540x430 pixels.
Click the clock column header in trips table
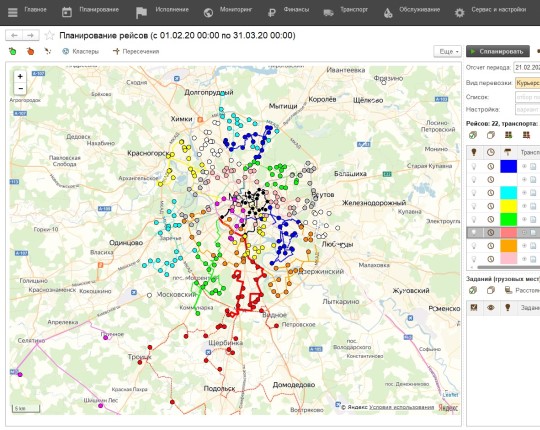[491, 152]
